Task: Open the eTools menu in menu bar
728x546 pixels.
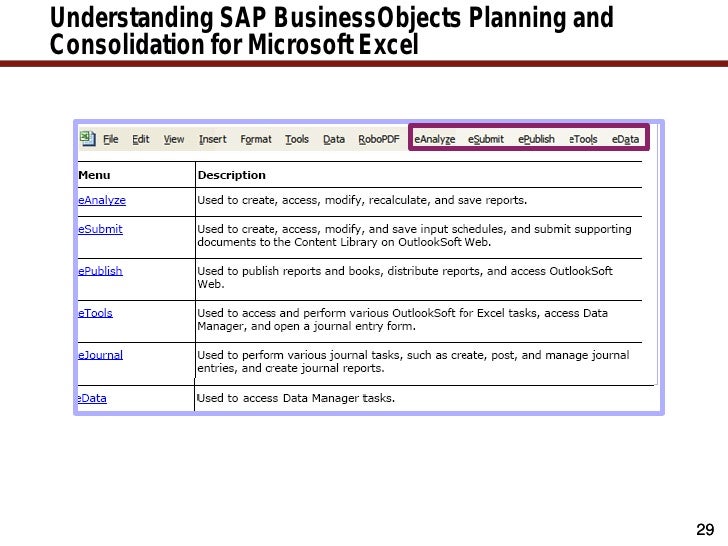Action: tap(583, 139)
